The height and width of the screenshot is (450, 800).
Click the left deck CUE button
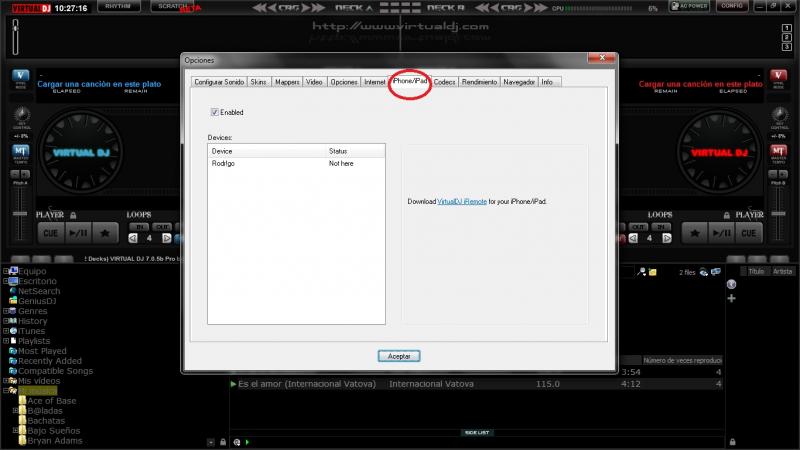(x=51, y=233)
